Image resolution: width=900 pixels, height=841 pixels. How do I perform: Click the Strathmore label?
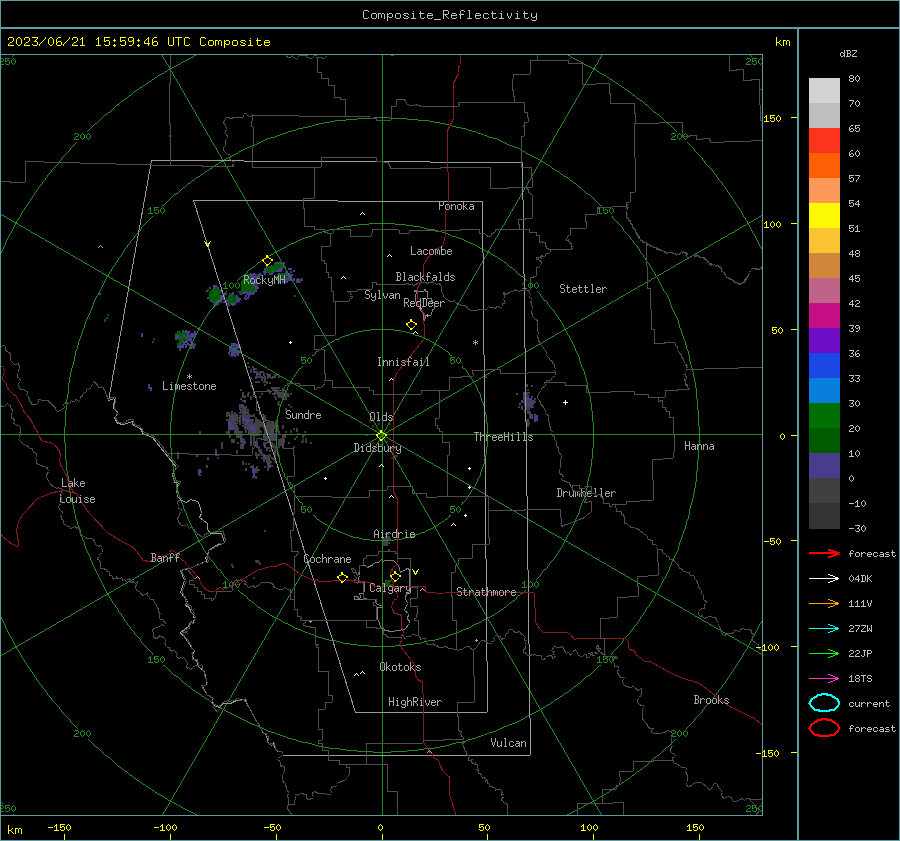pos(486,592)
